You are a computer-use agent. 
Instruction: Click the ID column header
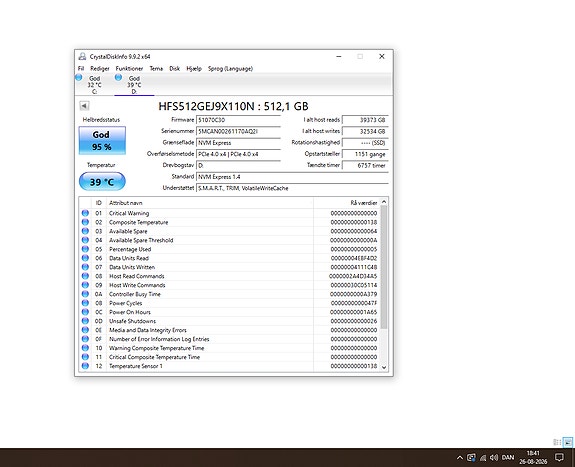(x=99, y=203)
